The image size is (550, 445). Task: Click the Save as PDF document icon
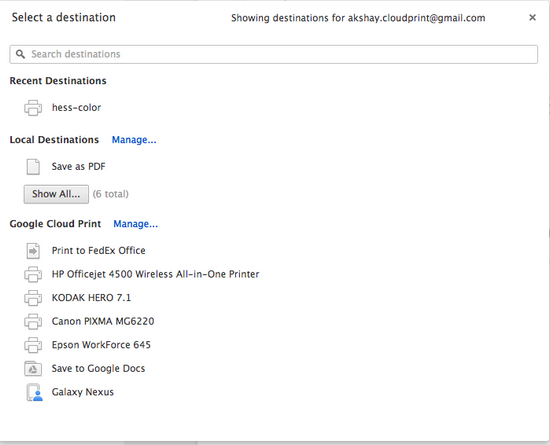(33, 167)
